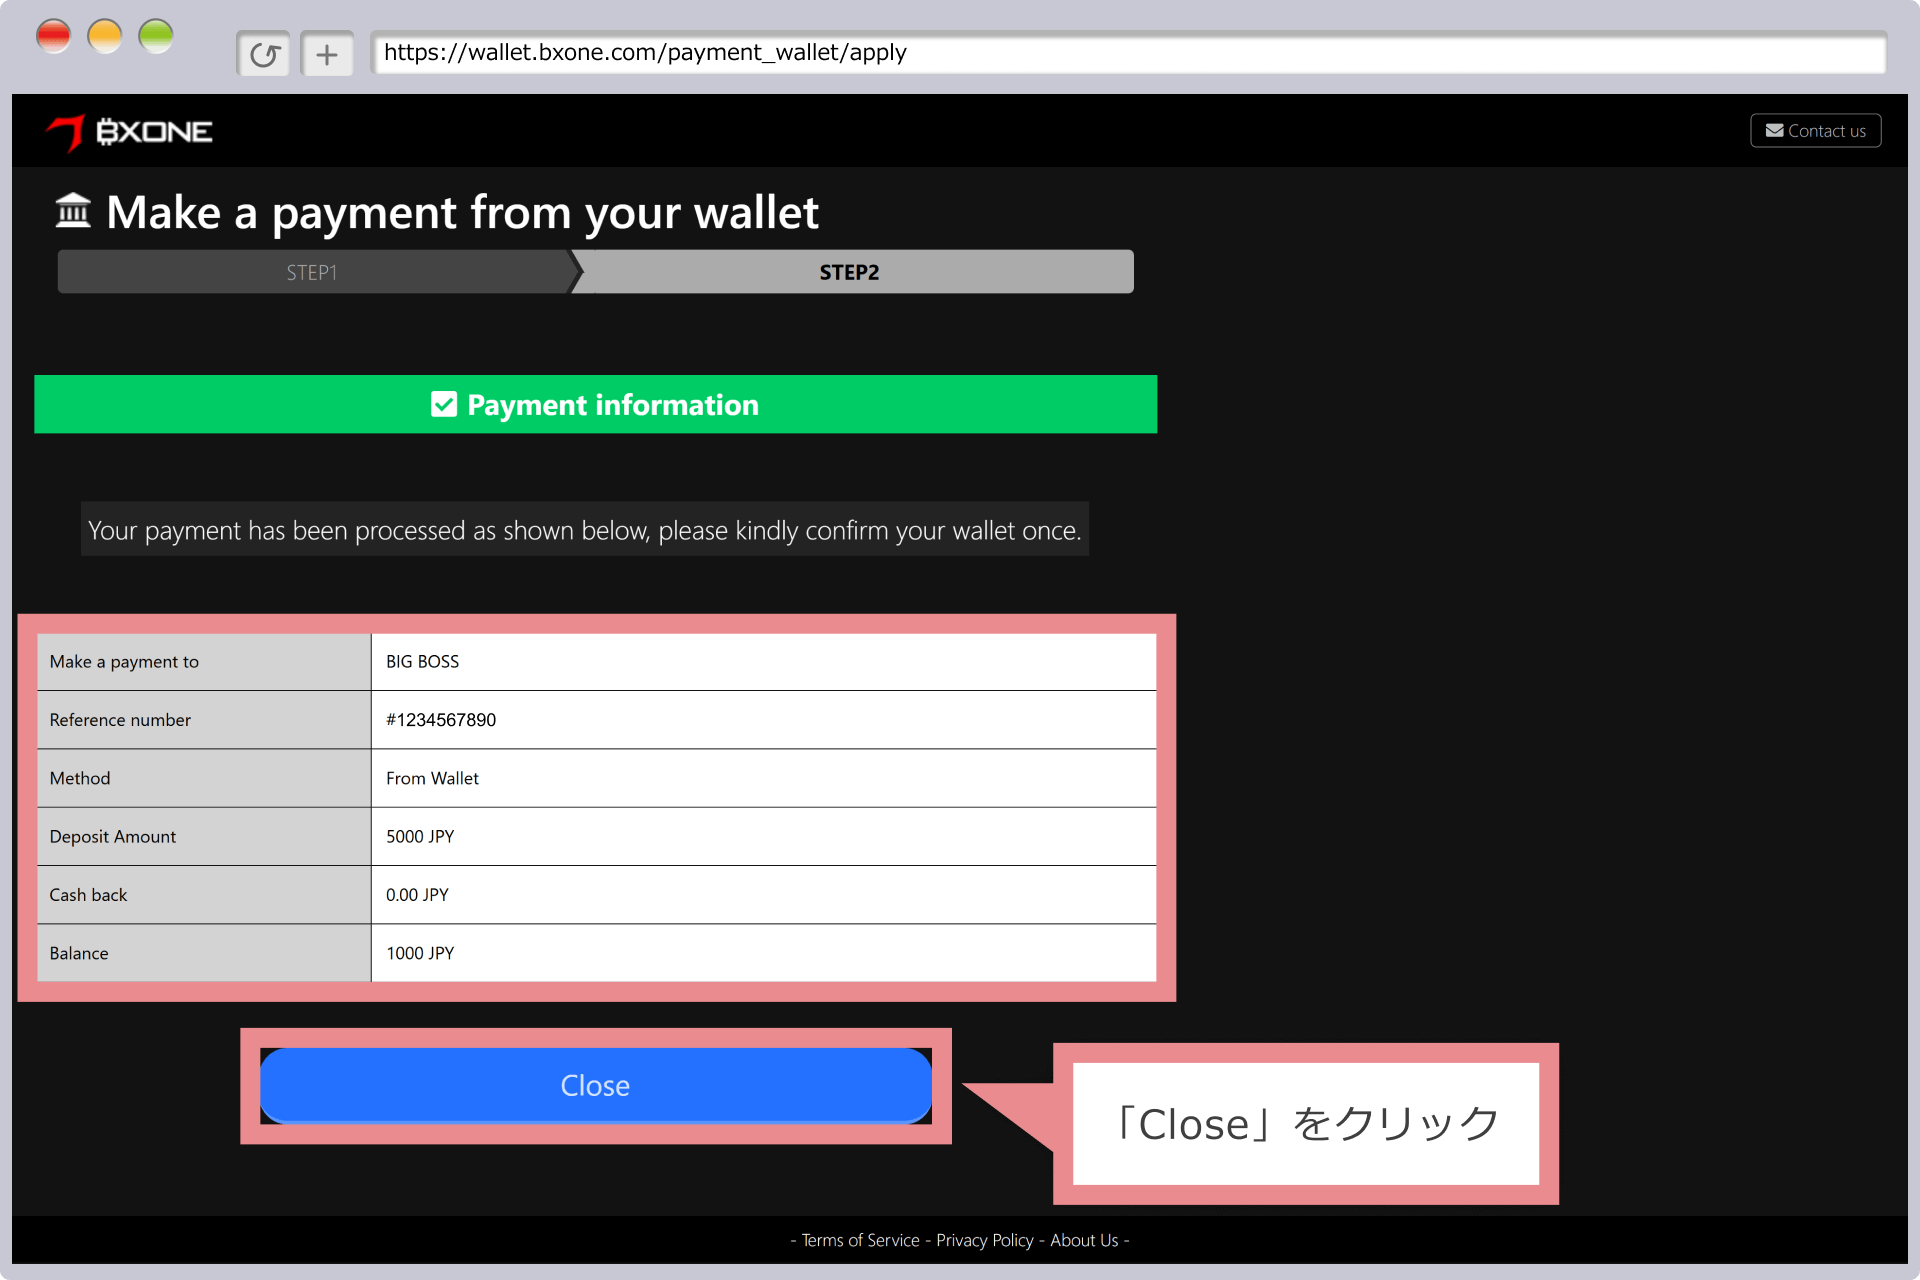This screenshot has height=1280, width=1920.
Task: Click the green window traffic light
Action: (x=156, y=37)
